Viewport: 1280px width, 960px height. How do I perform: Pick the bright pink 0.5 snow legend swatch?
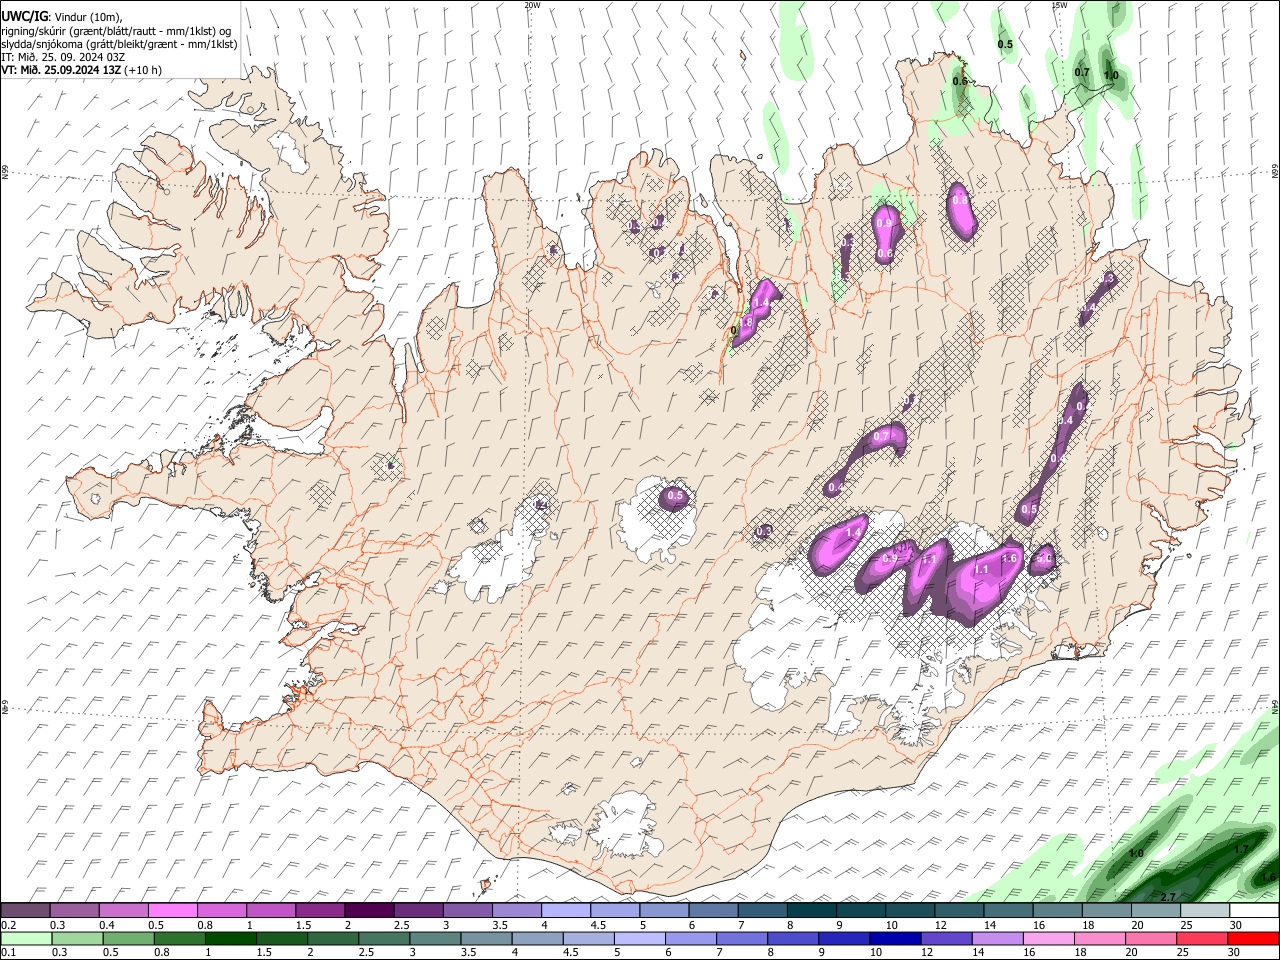coord(172,910)
